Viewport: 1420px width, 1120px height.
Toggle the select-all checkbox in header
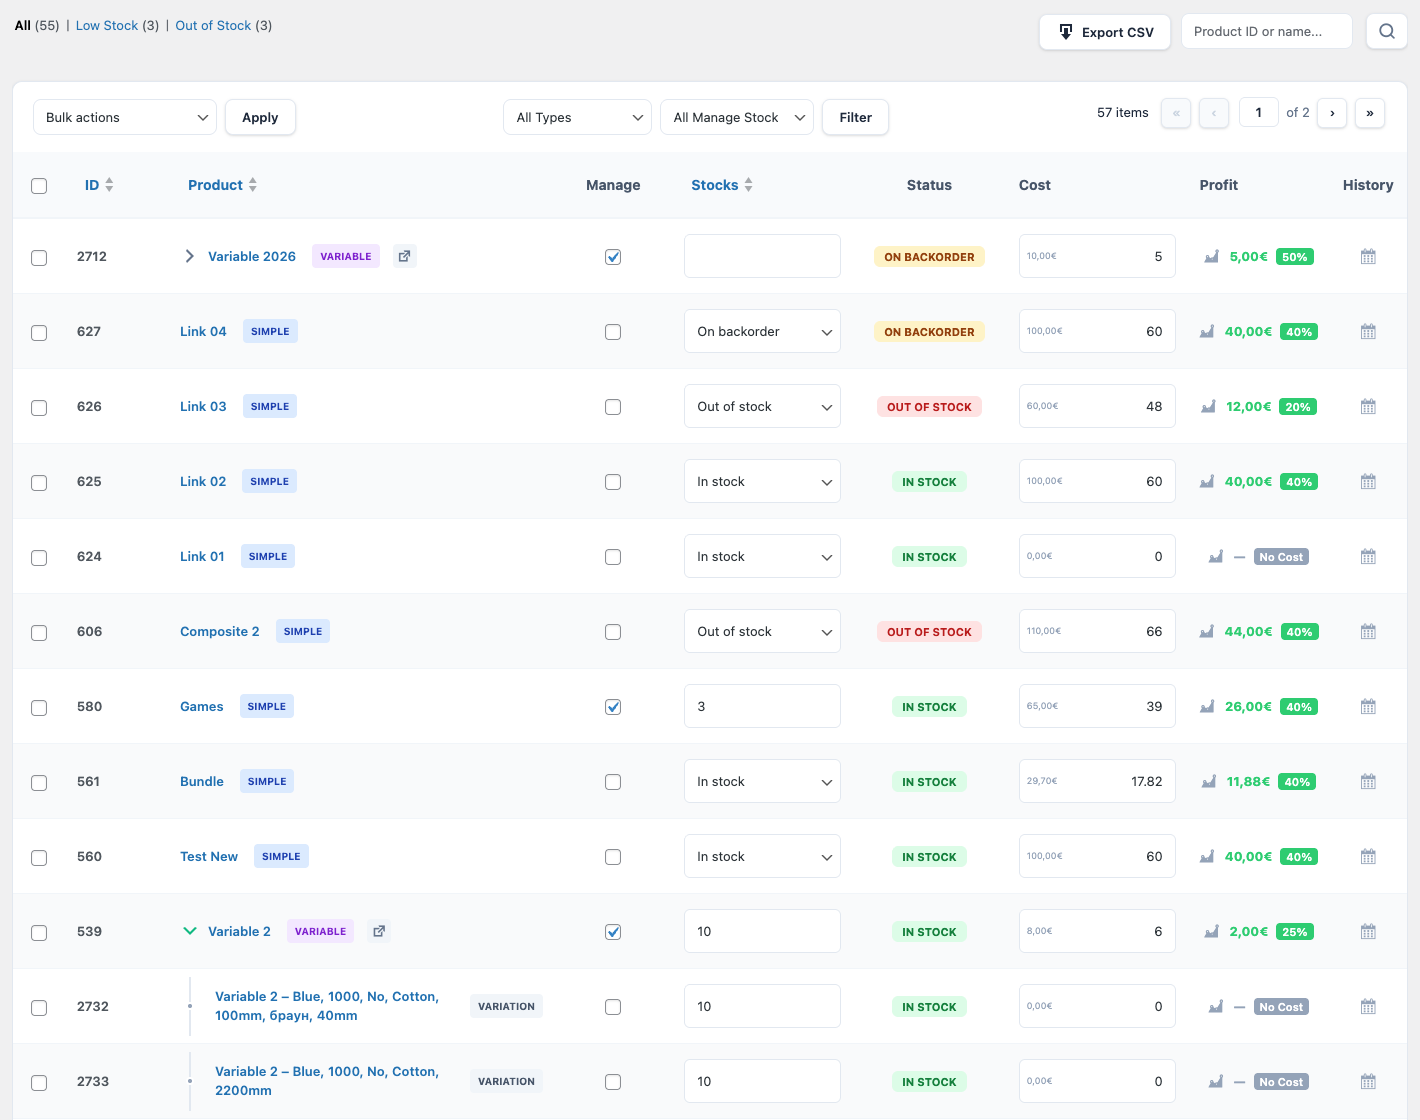point(39,186)
